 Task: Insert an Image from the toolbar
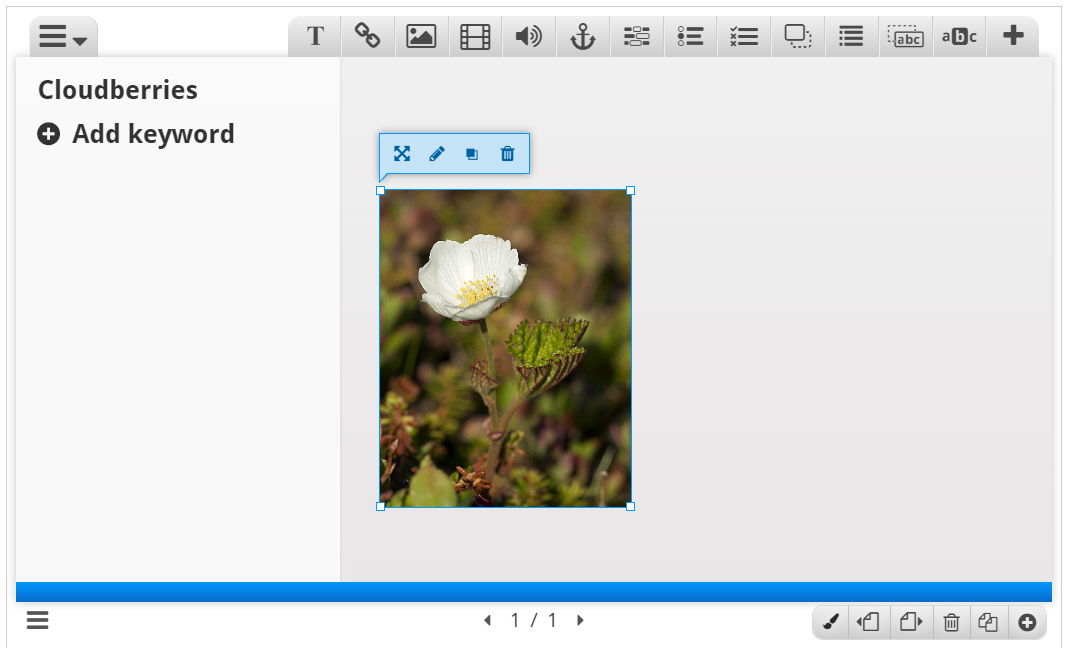(421, 36)
